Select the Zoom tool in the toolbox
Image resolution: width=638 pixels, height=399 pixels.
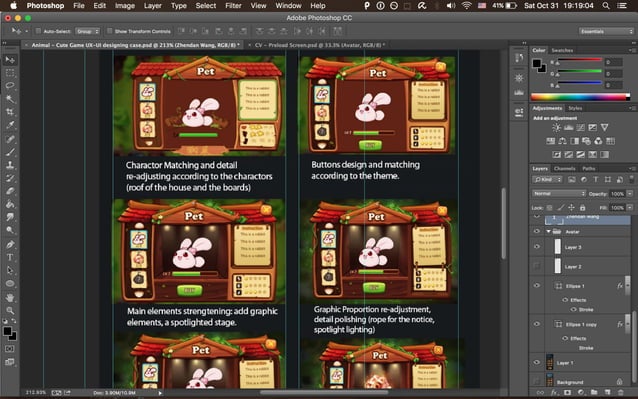pyautogui.click(x=10, y=311)
